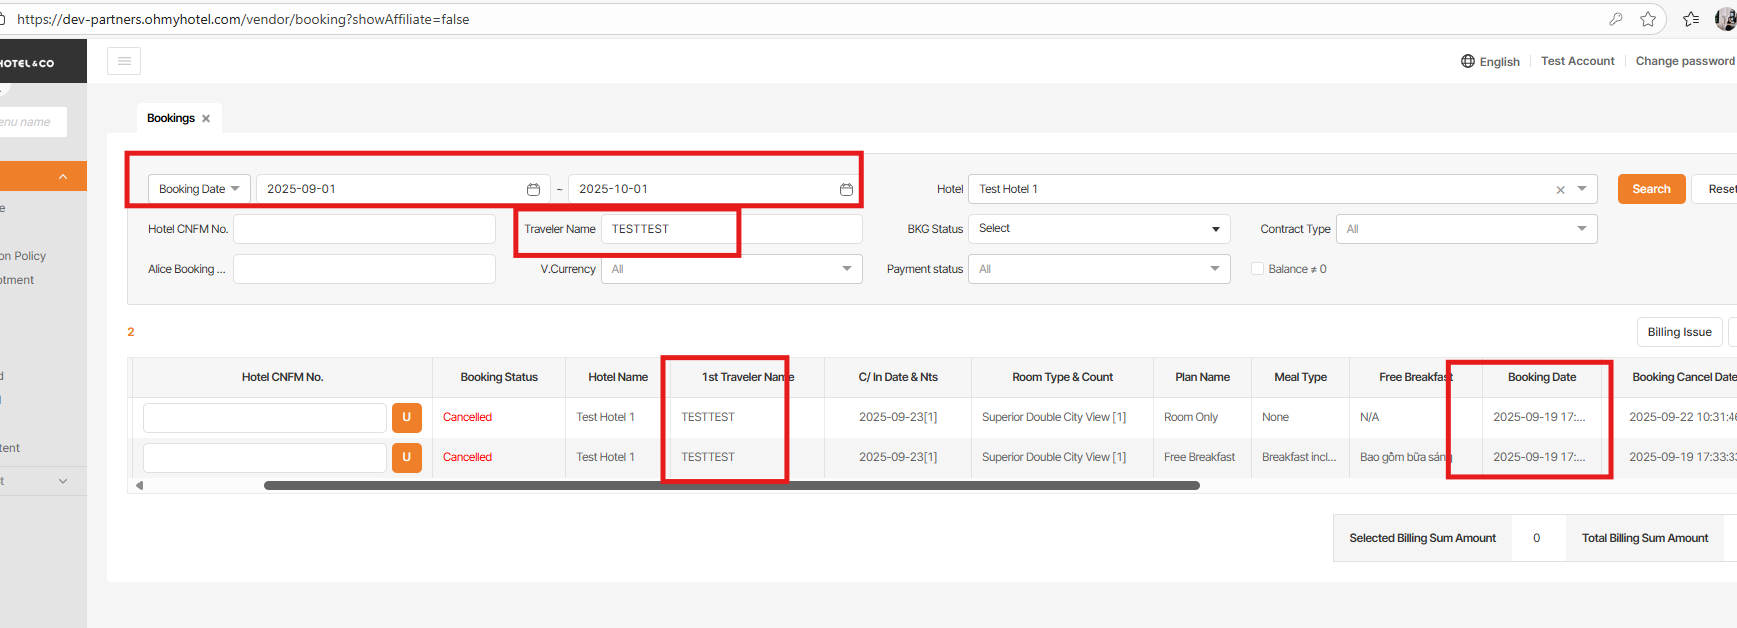Switch to the Bookings tab
The width and height of the screenshot is (1737, 628).
170,118
